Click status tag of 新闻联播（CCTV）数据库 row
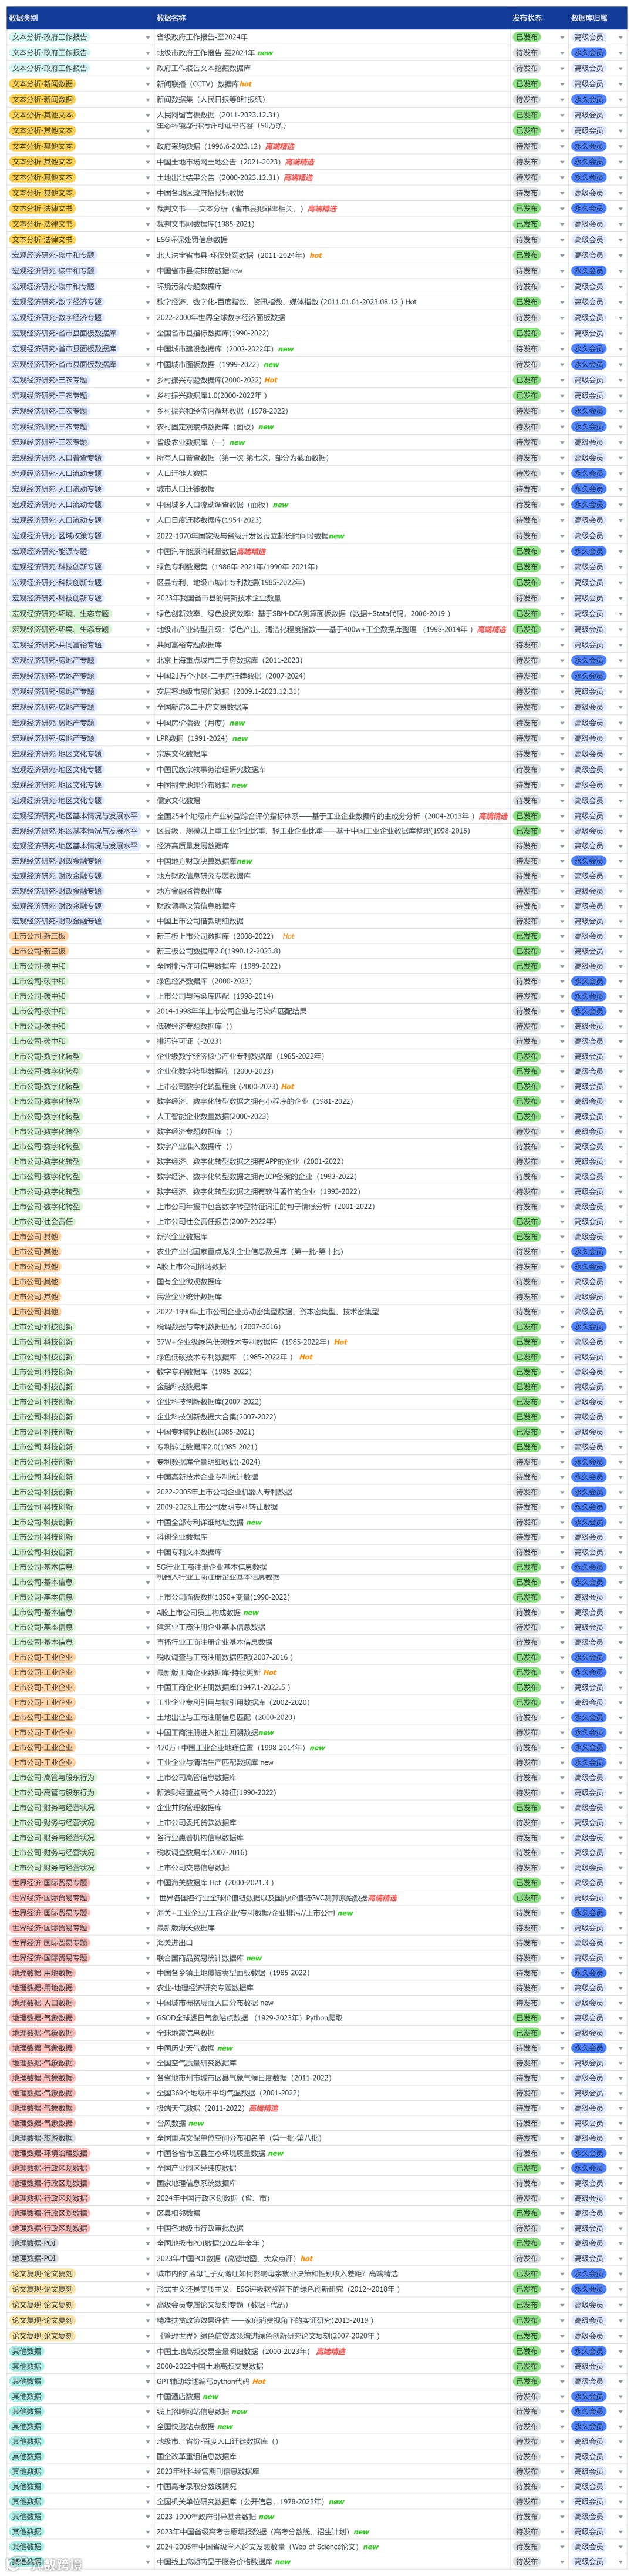The image size is (634, 2576). click(526, 84)
